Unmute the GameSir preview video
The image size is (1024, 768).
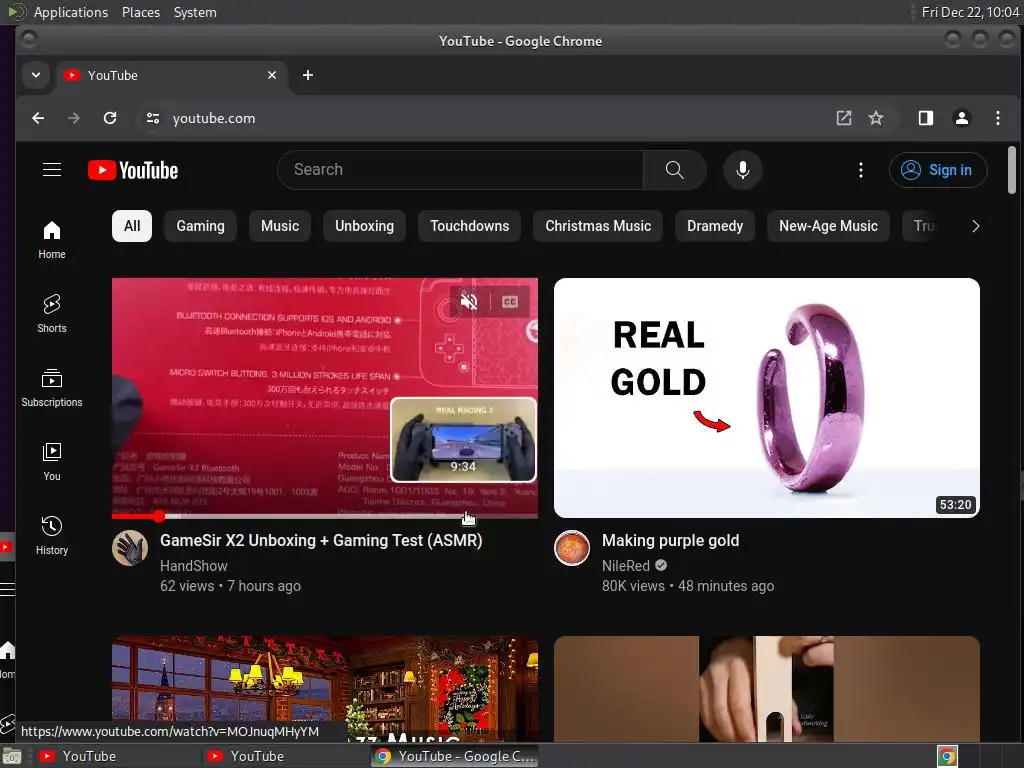[468, 302]
